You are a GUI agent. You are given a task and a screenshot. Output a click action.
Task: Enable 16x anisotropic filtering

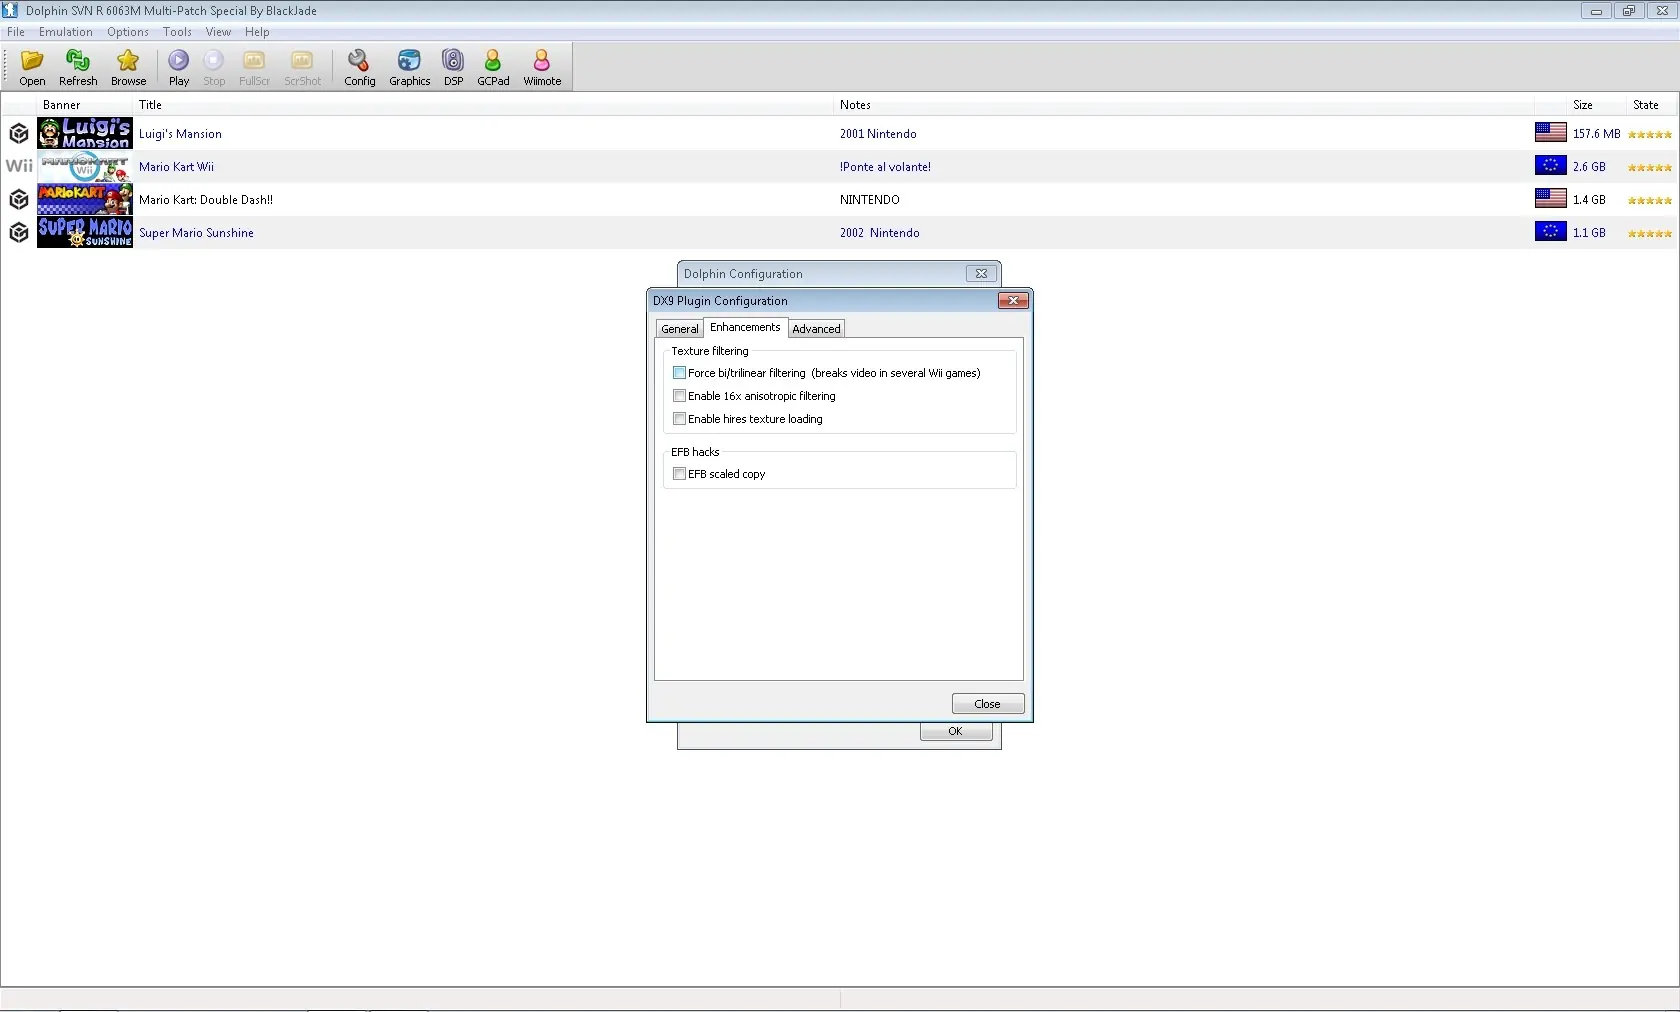coord(680,396)
